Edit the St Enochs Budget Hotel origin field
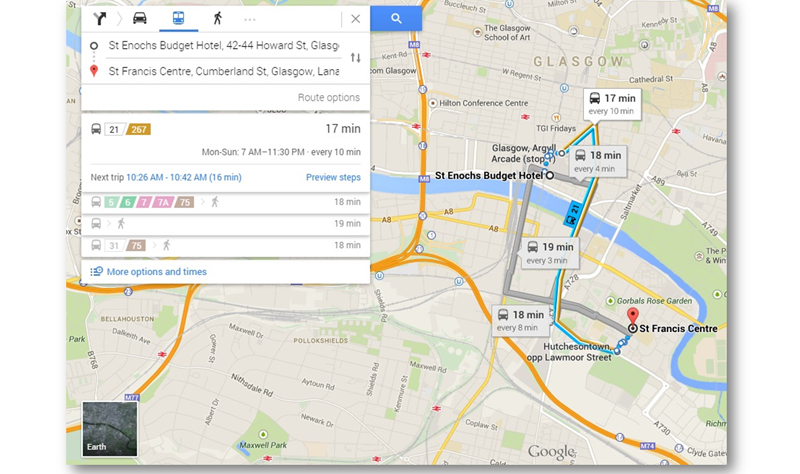800x474 pixels. [223, 45]
